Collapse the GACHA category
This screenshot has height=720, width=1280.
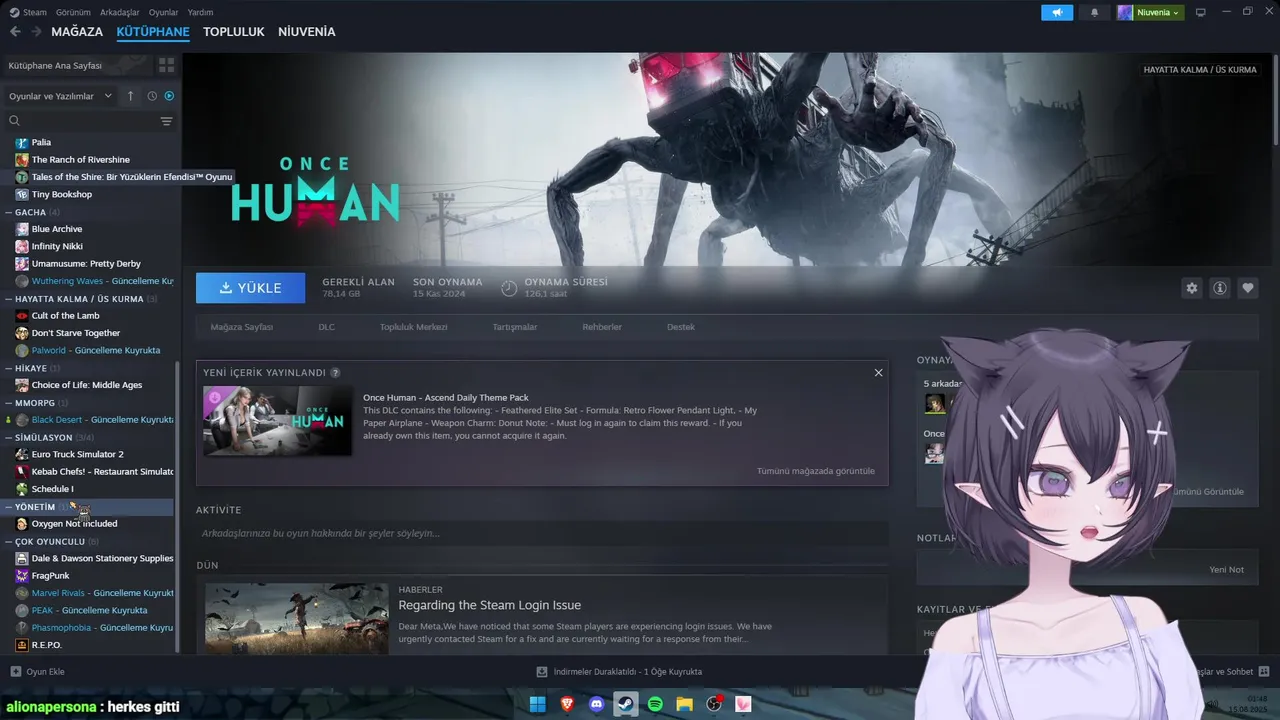[9, 212]
